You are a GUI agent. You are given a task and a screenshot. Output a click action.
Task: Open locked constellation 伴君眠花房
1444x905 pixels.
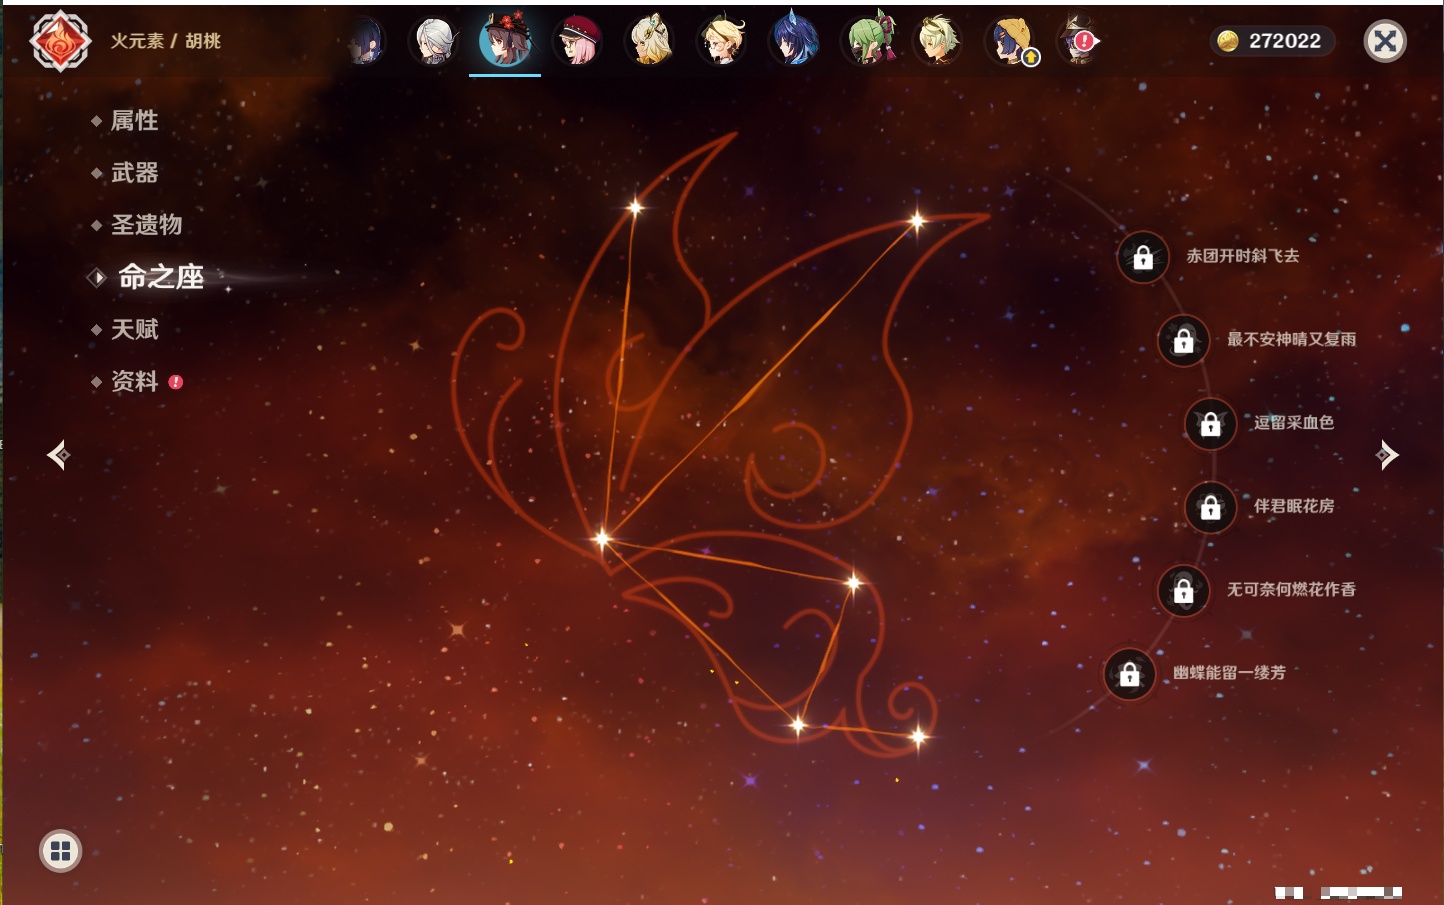[1211, 508]
